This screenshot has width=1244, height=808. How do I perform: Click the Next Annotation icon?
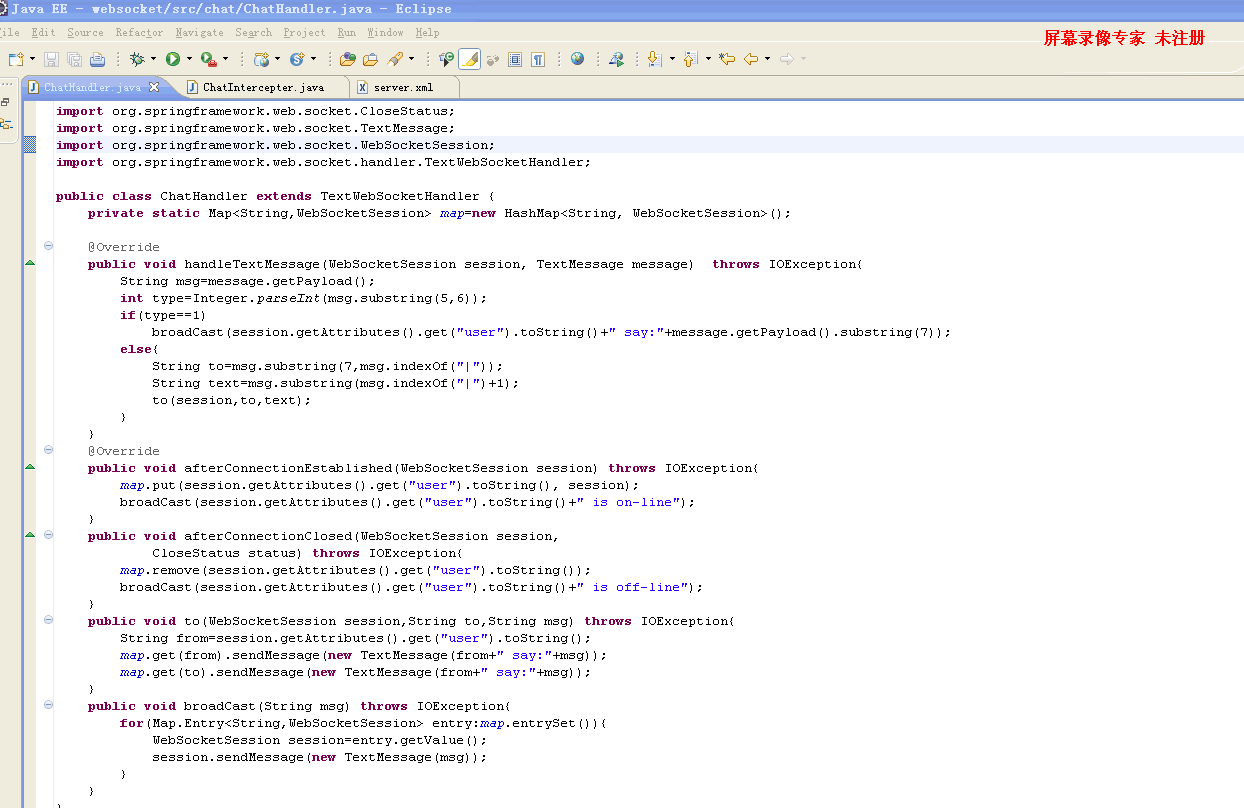click(x=655, y=59)
